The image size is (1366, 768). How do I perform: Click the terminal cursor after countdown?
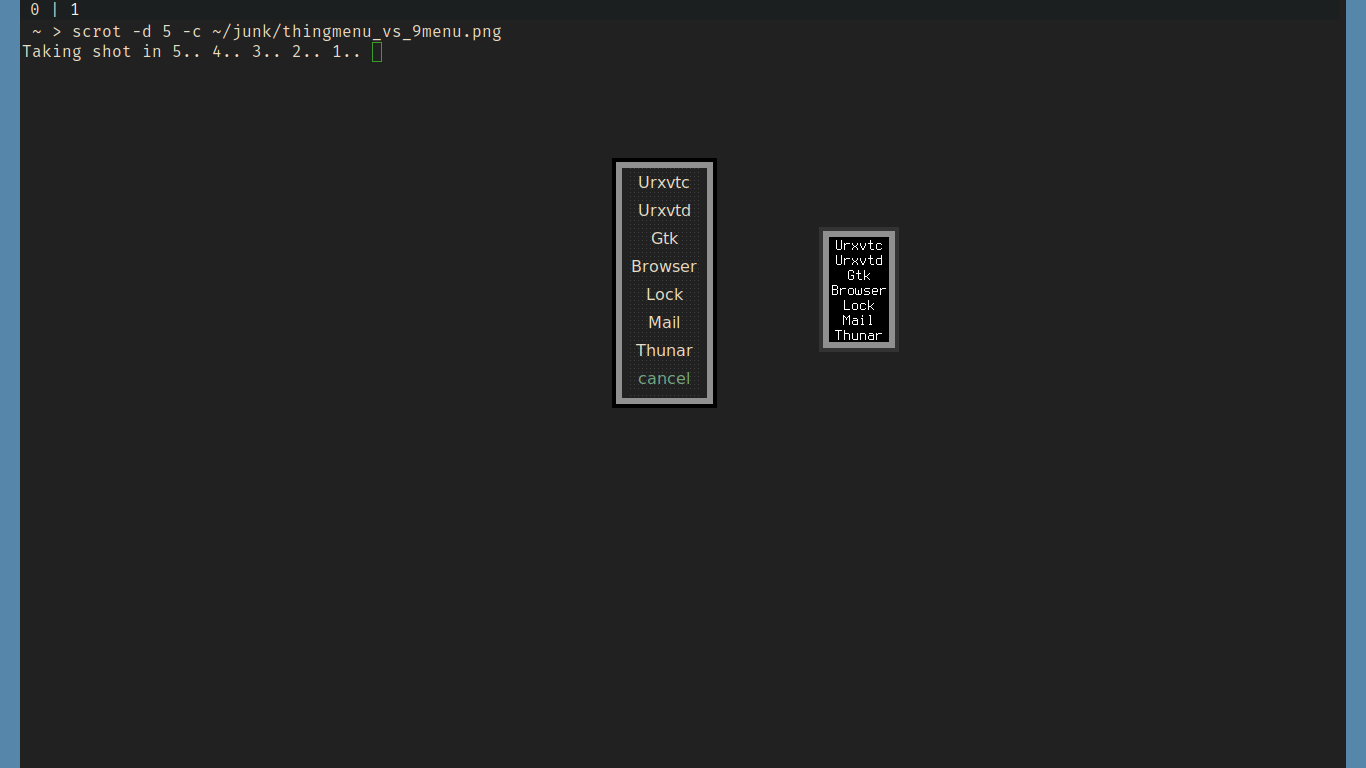click(377, 51)
